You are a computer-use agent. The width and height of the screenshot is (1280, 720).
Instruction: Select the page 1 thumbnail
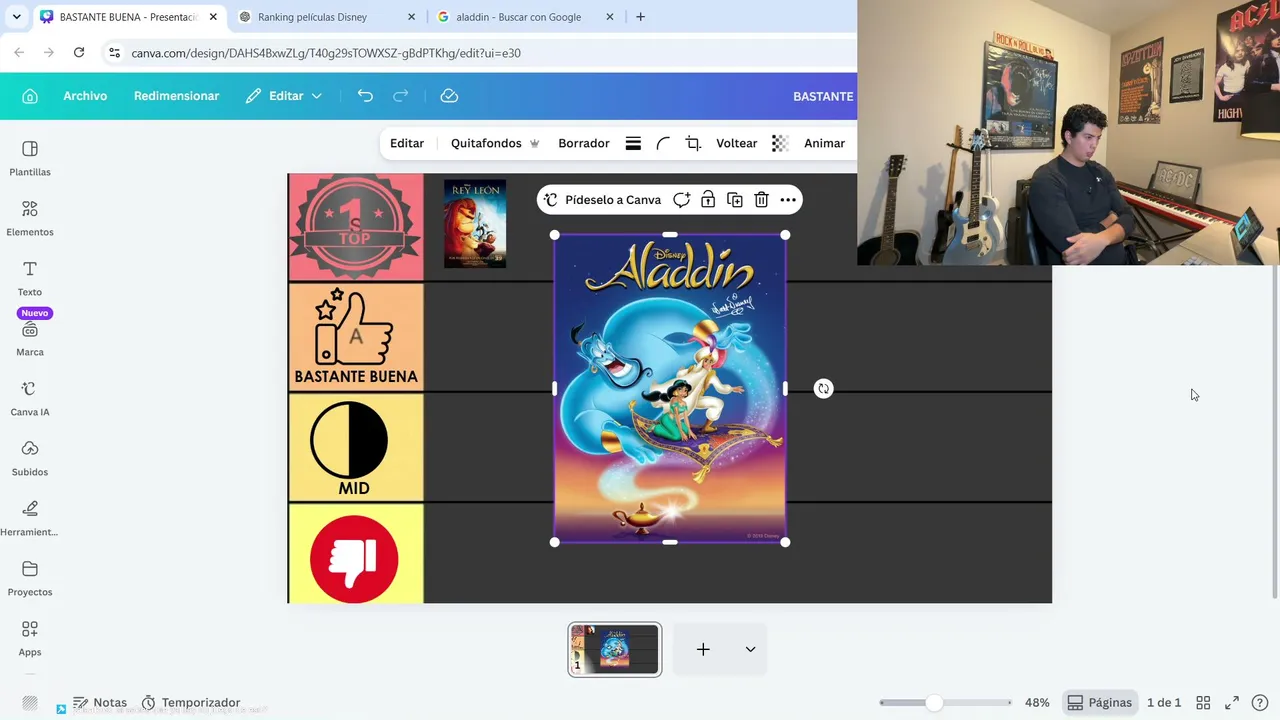pyautogui.click(x=615, y=650)
